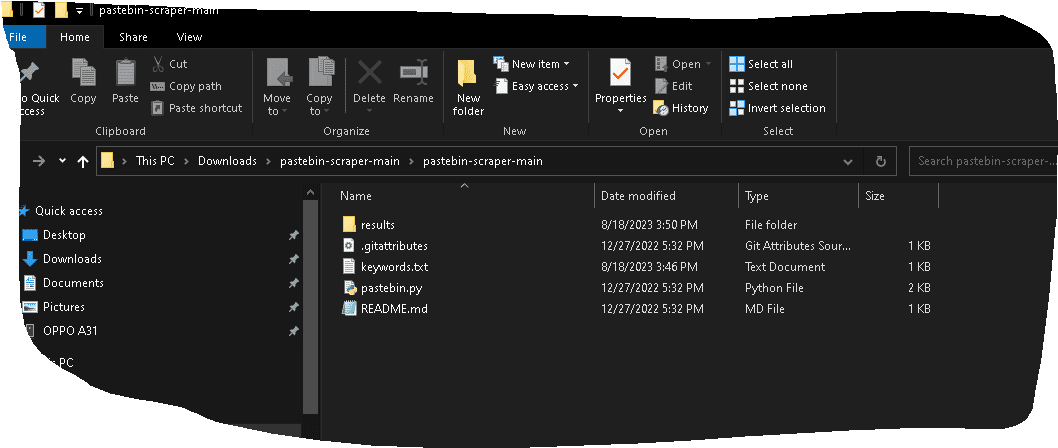Screen dimensions: 1058x448
Task: Click the History command
Action: click(681, 108)
